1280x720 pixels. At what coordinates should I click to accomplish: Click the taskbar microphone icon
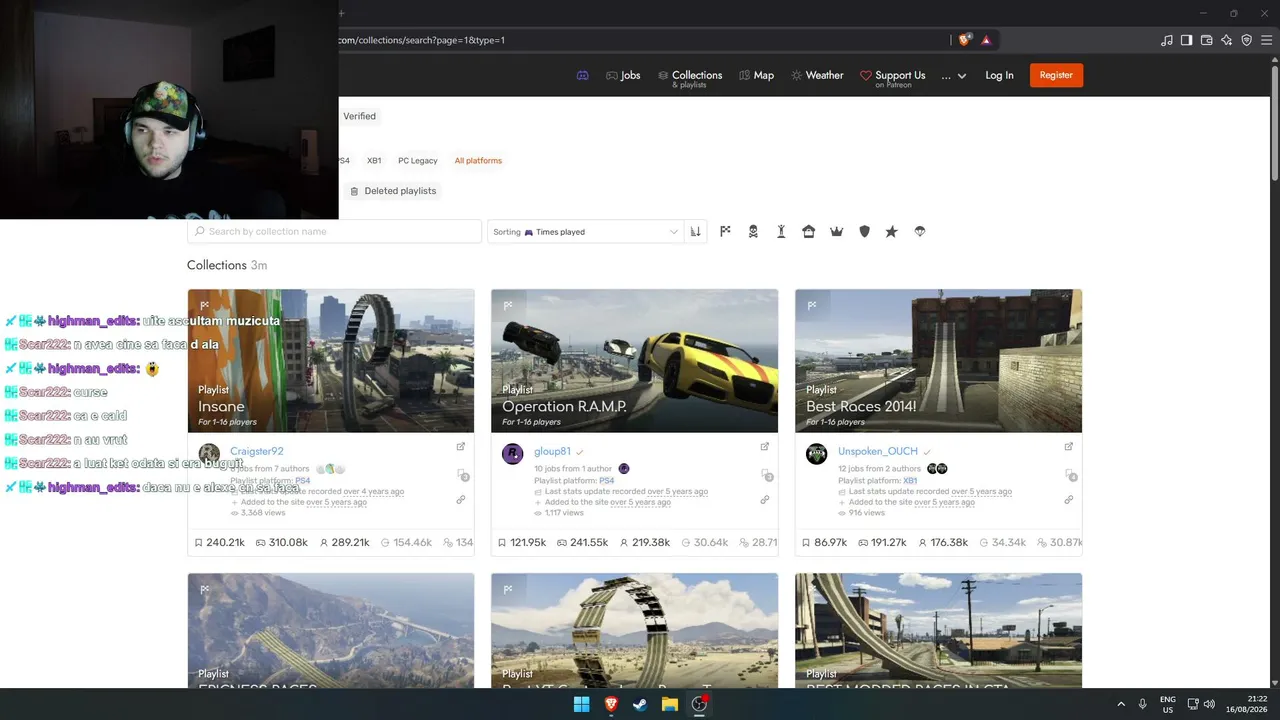1142,704
